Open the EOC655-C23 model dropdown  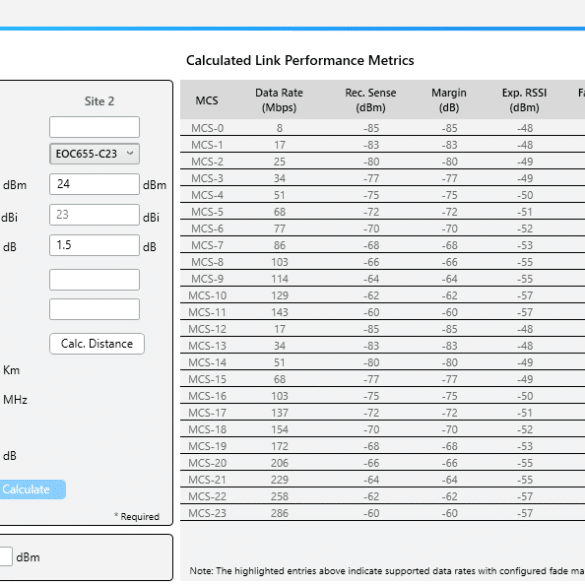94,154
